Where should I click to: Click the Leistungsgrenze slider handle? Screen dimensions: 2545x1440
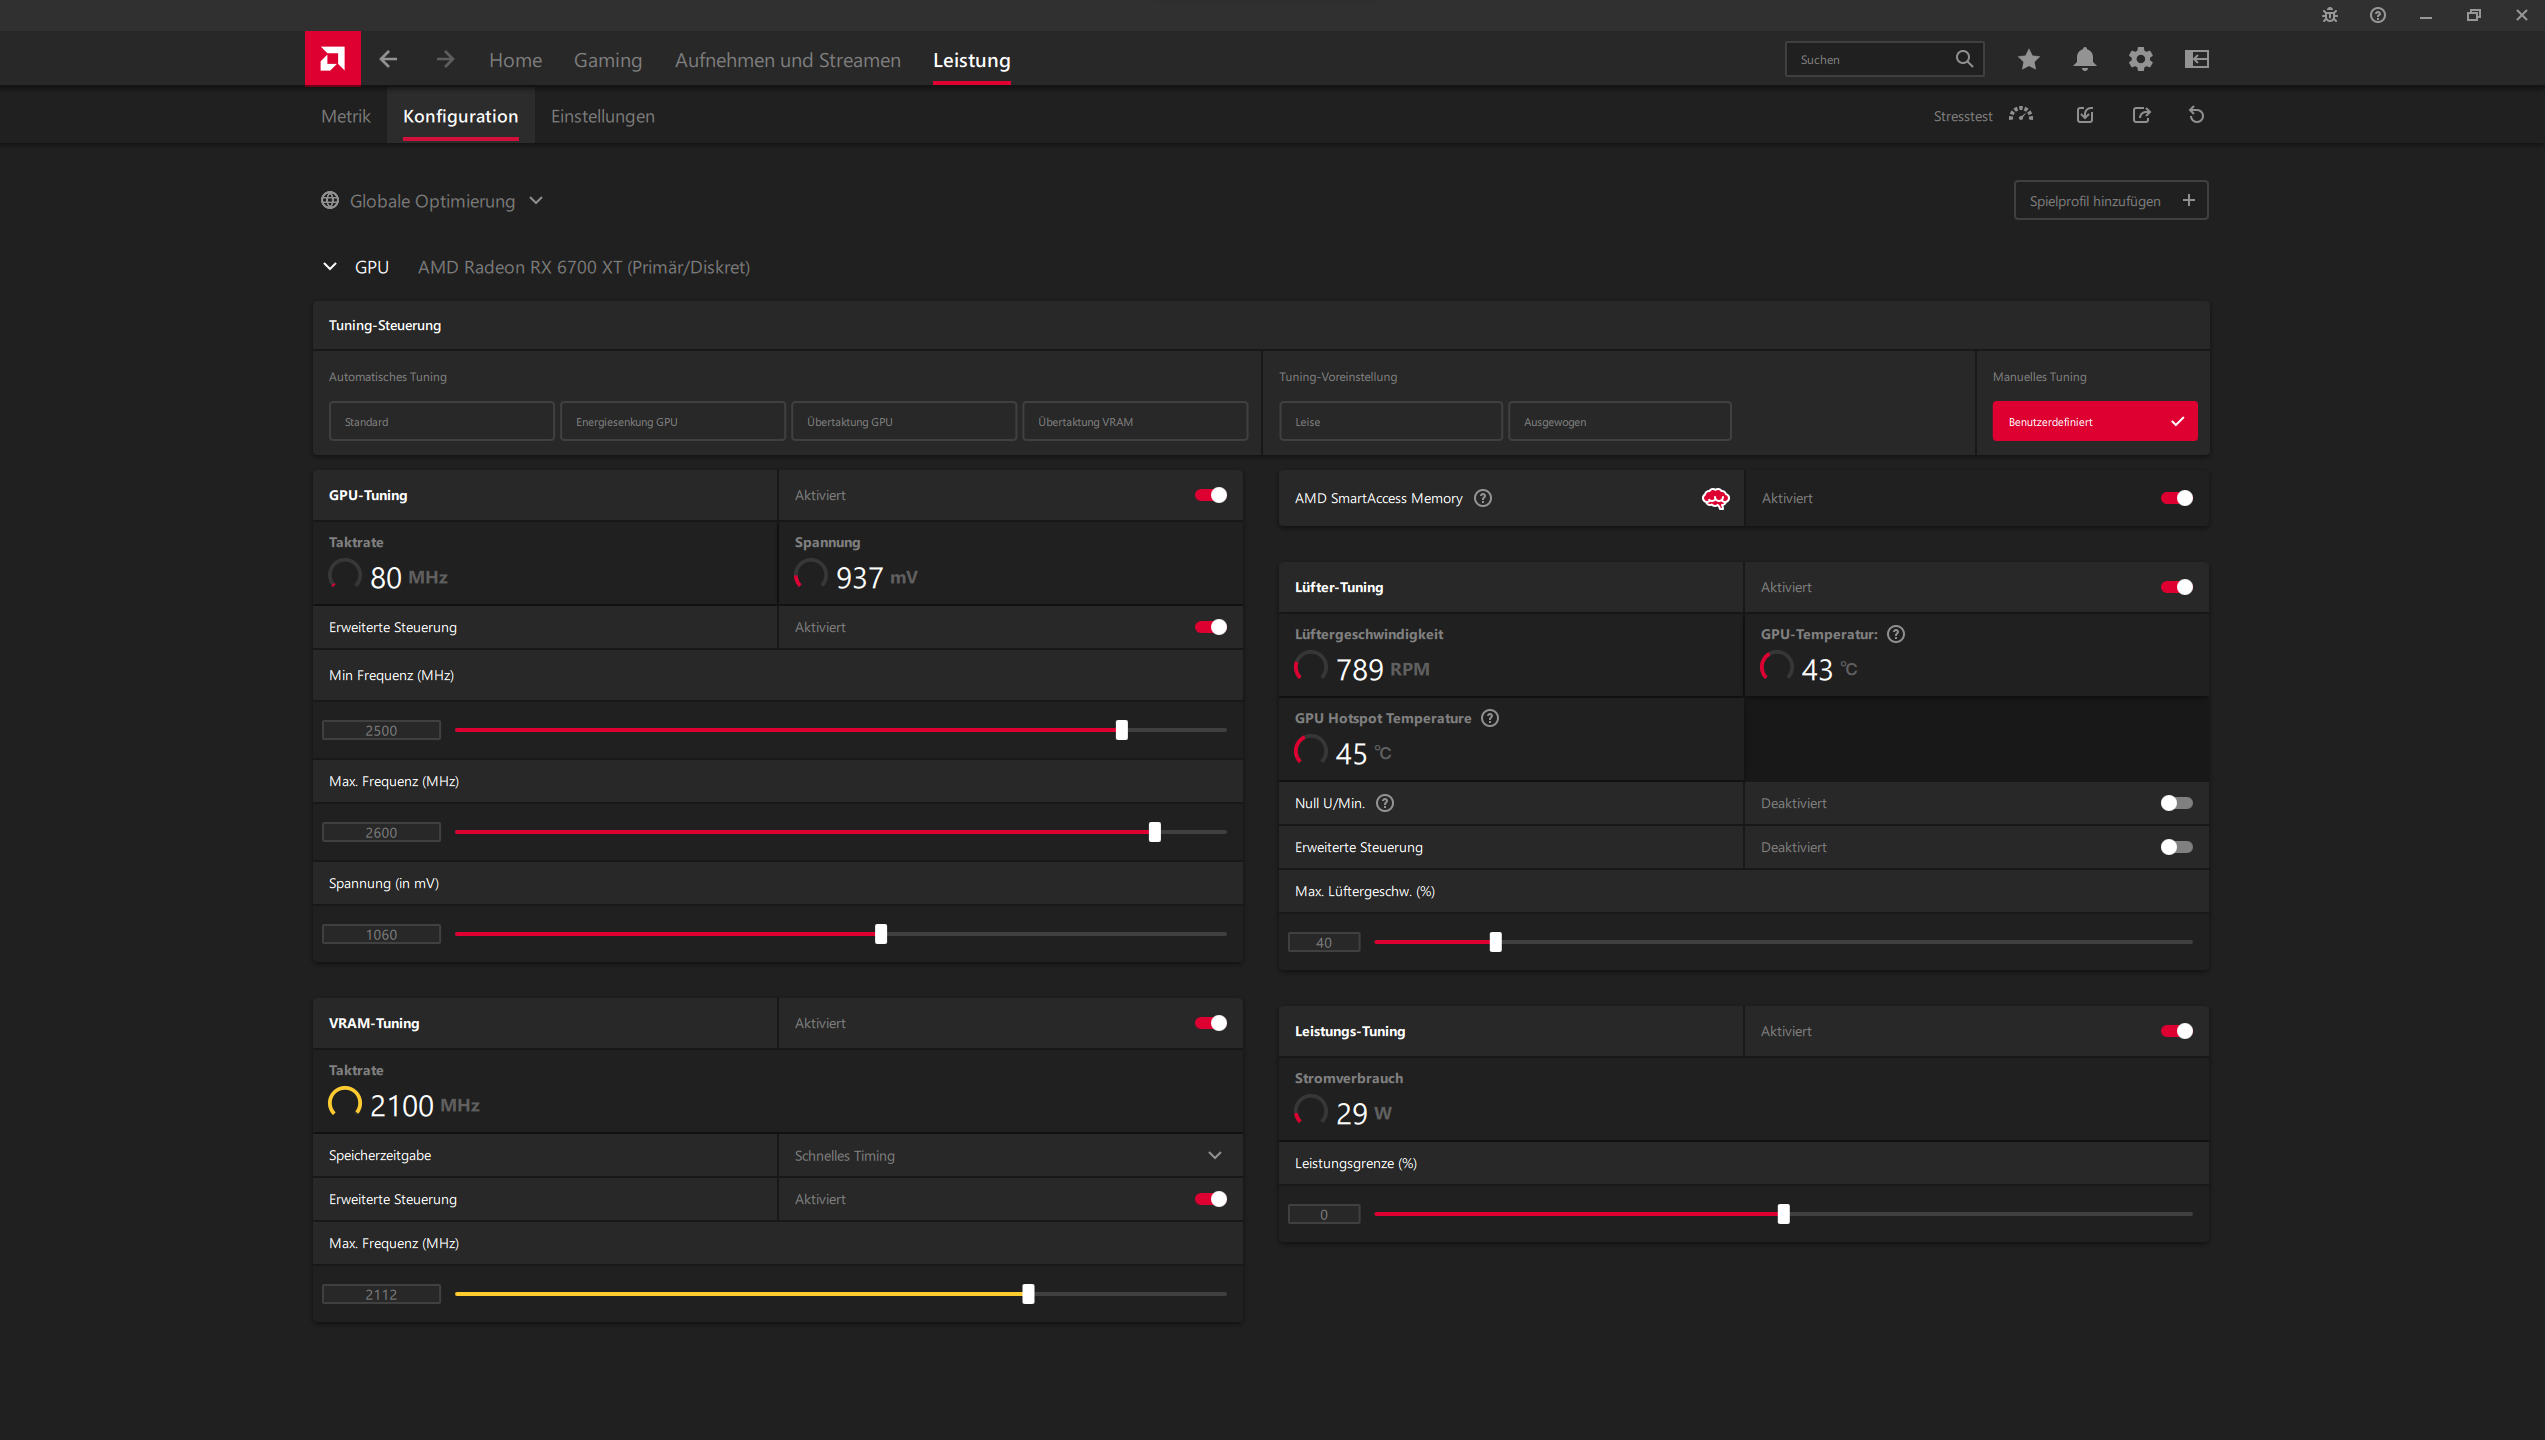1783,1214
